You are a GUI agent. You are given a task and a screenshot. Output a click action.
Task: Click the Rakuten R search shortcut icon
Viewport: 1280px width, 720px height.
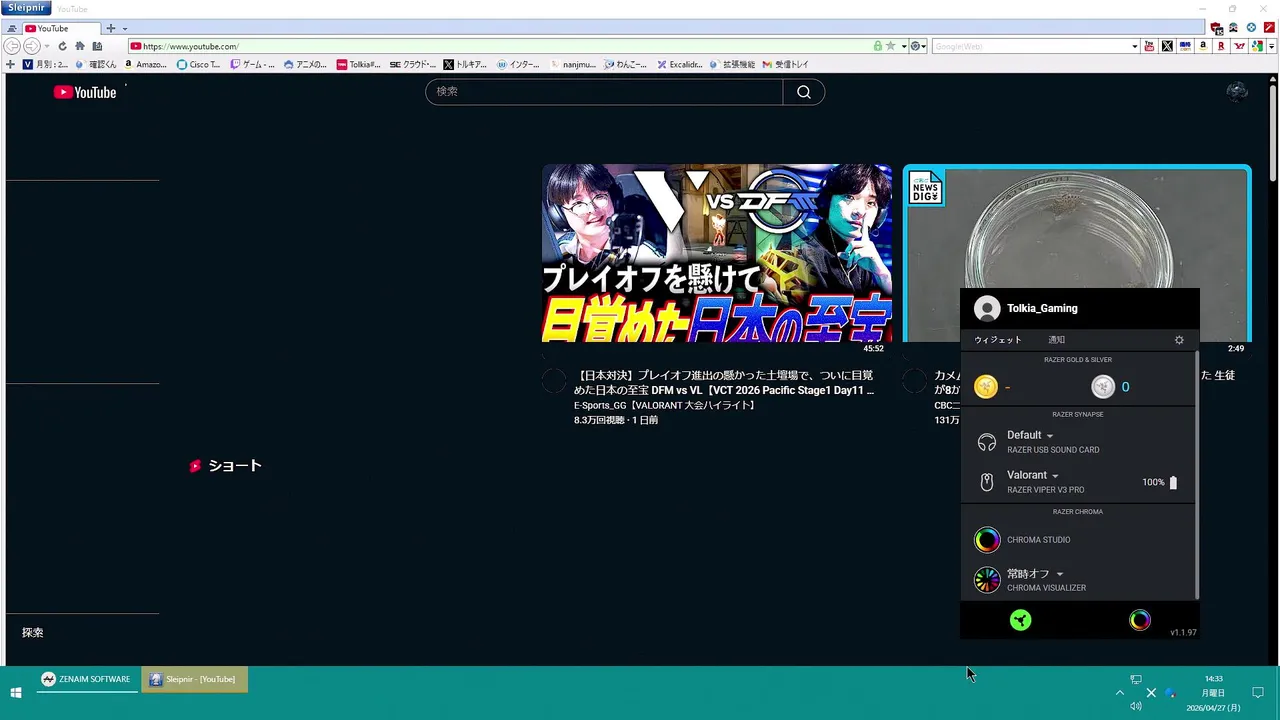(x=1221, y=46)
